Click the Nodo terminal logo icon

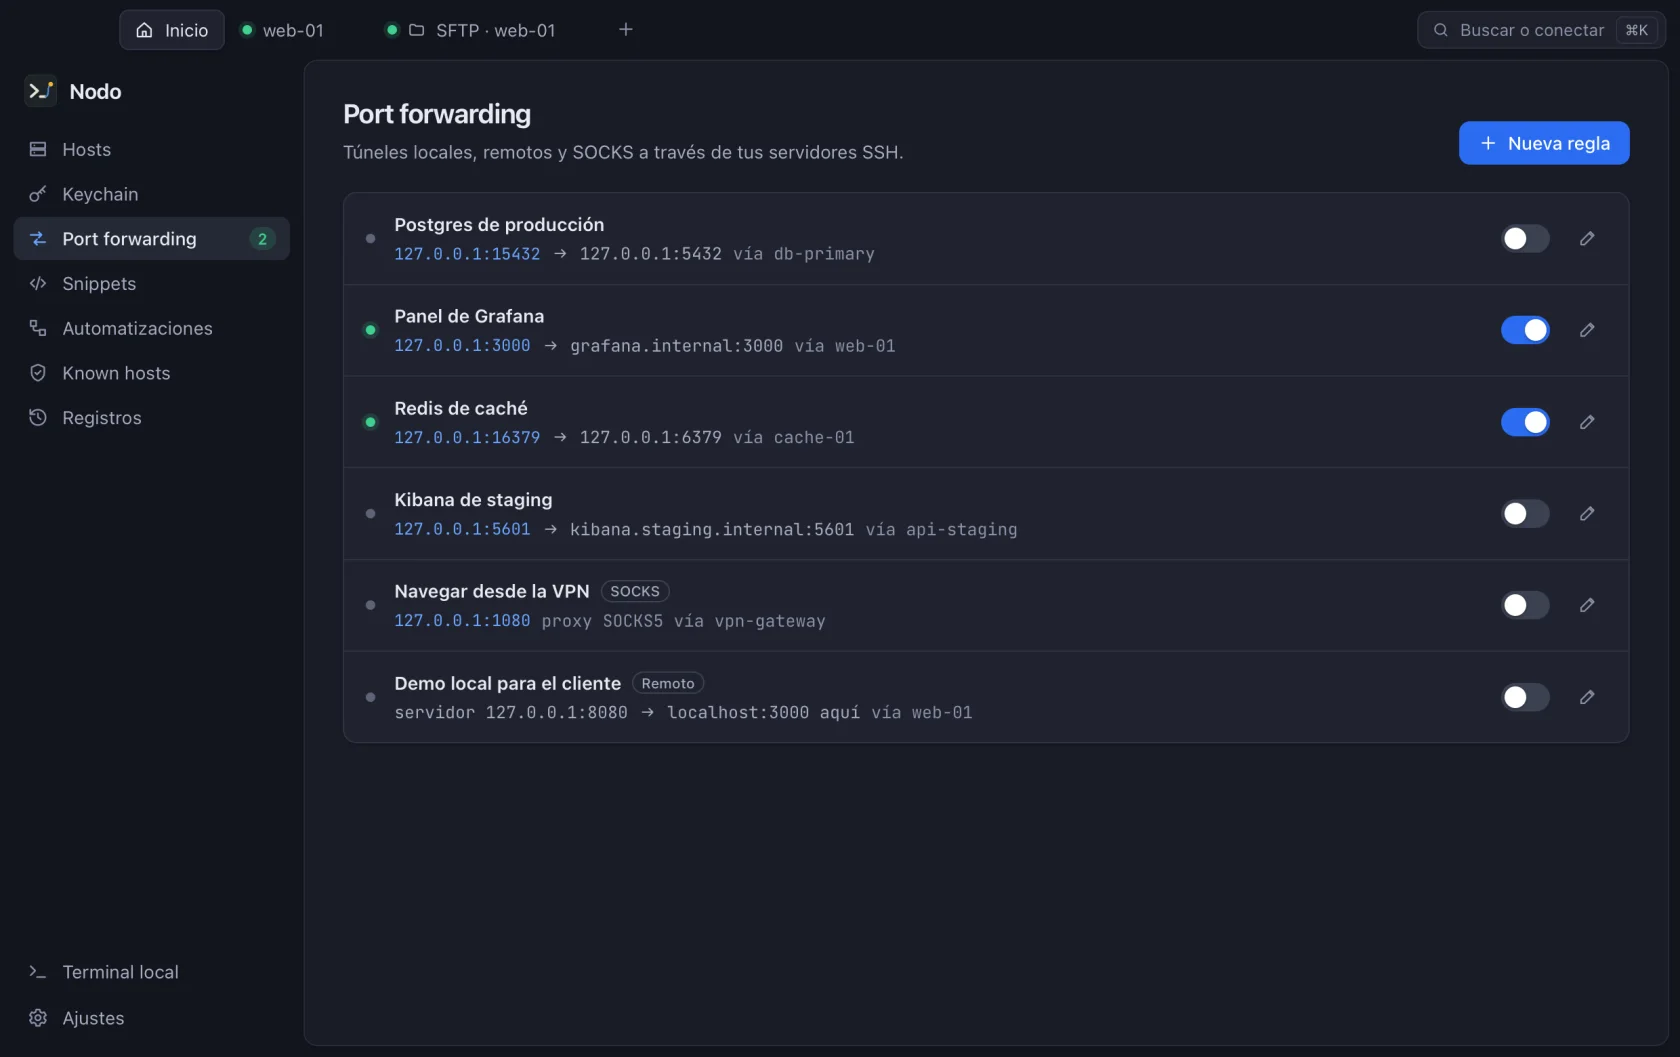[x=40, y=91]
